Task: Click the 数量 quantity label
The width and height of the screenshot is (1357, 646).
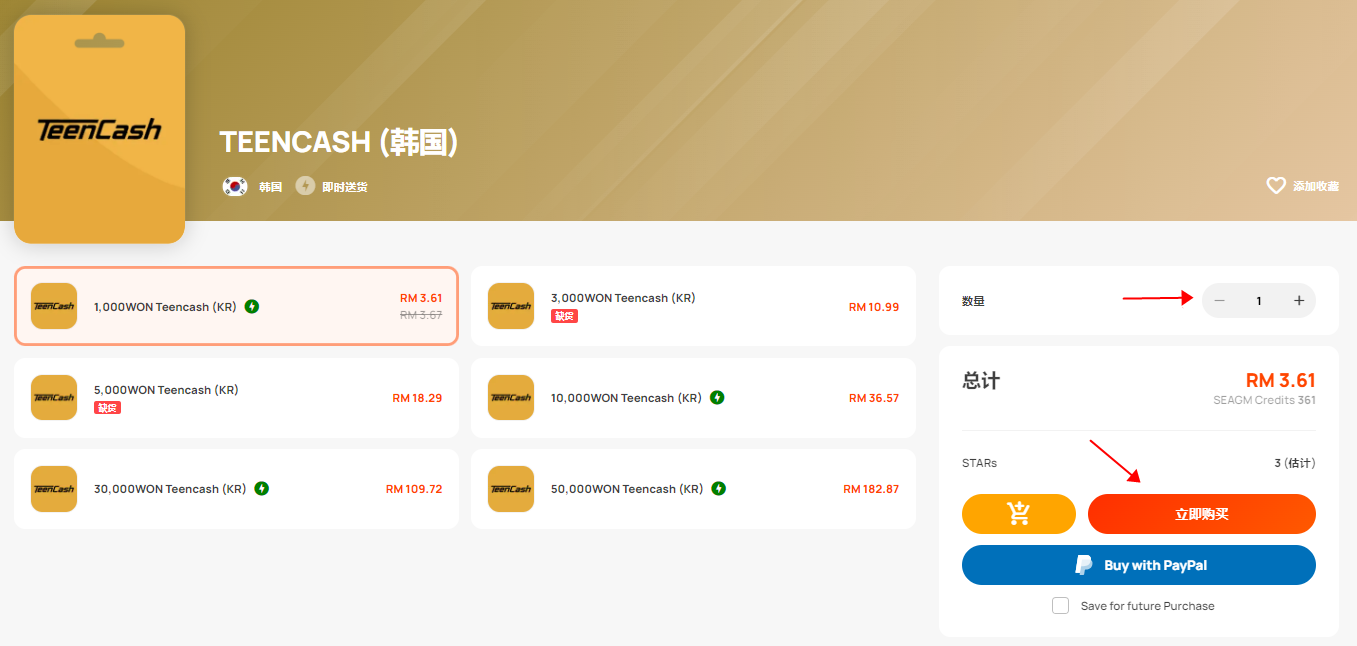Action: click(x=973, y=301)
